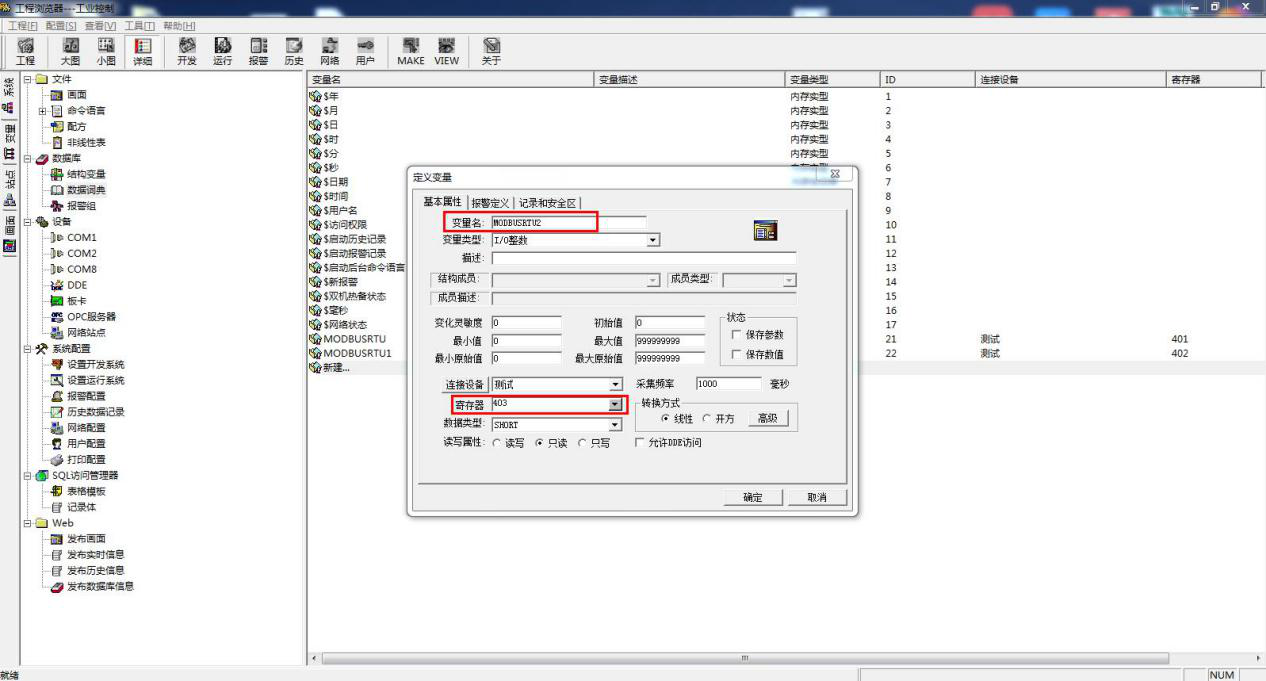Viewport: 1266px width, 681px height.
Task: Enable the 保存参数 checkbox
Action: tap(736, 335)
